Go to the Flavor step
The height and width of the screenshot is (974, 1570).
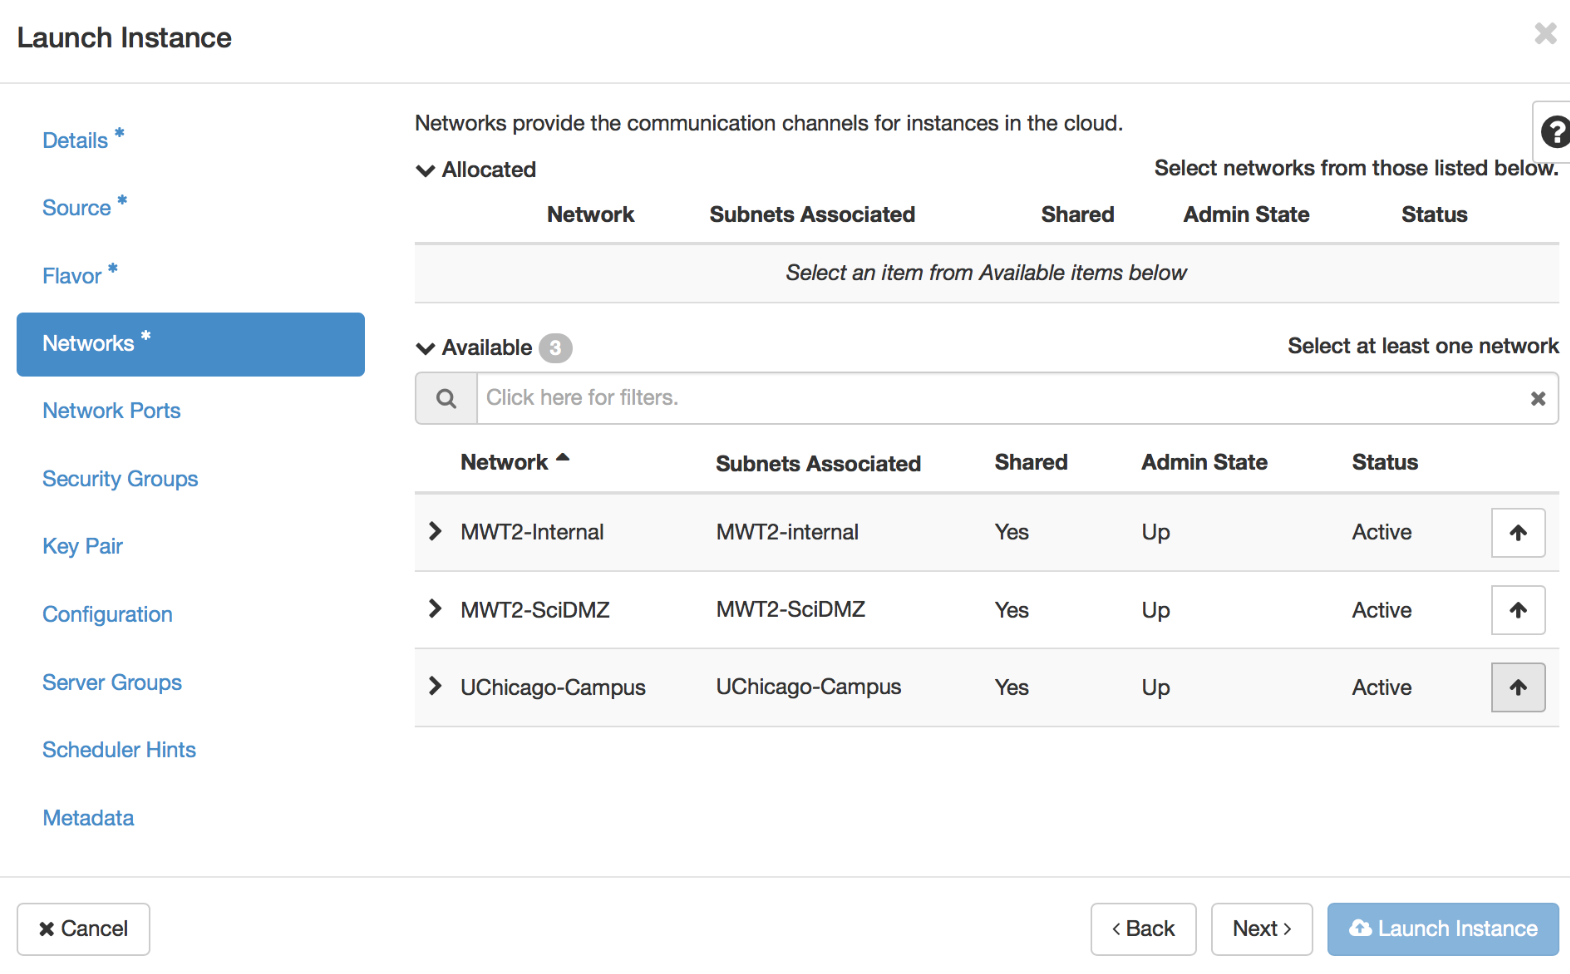[x=72, y=276]
